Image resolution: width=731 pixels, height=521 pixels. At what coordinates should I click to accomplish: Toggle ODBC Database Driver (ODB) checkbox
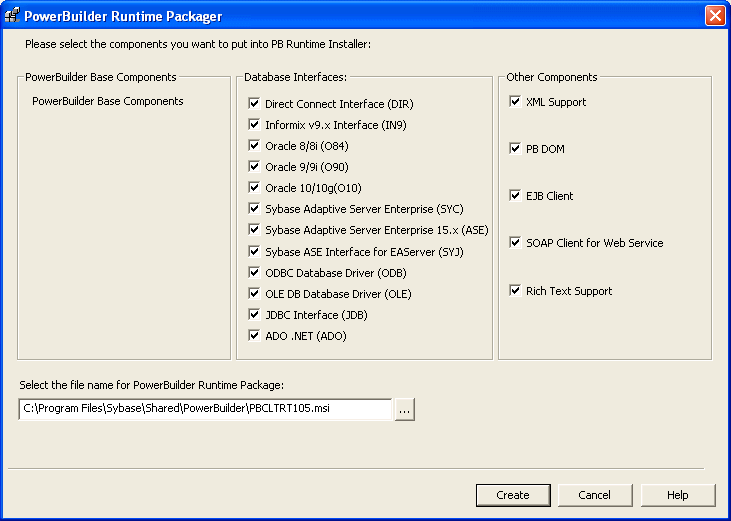pyautogui.click(x=254, y=273)
